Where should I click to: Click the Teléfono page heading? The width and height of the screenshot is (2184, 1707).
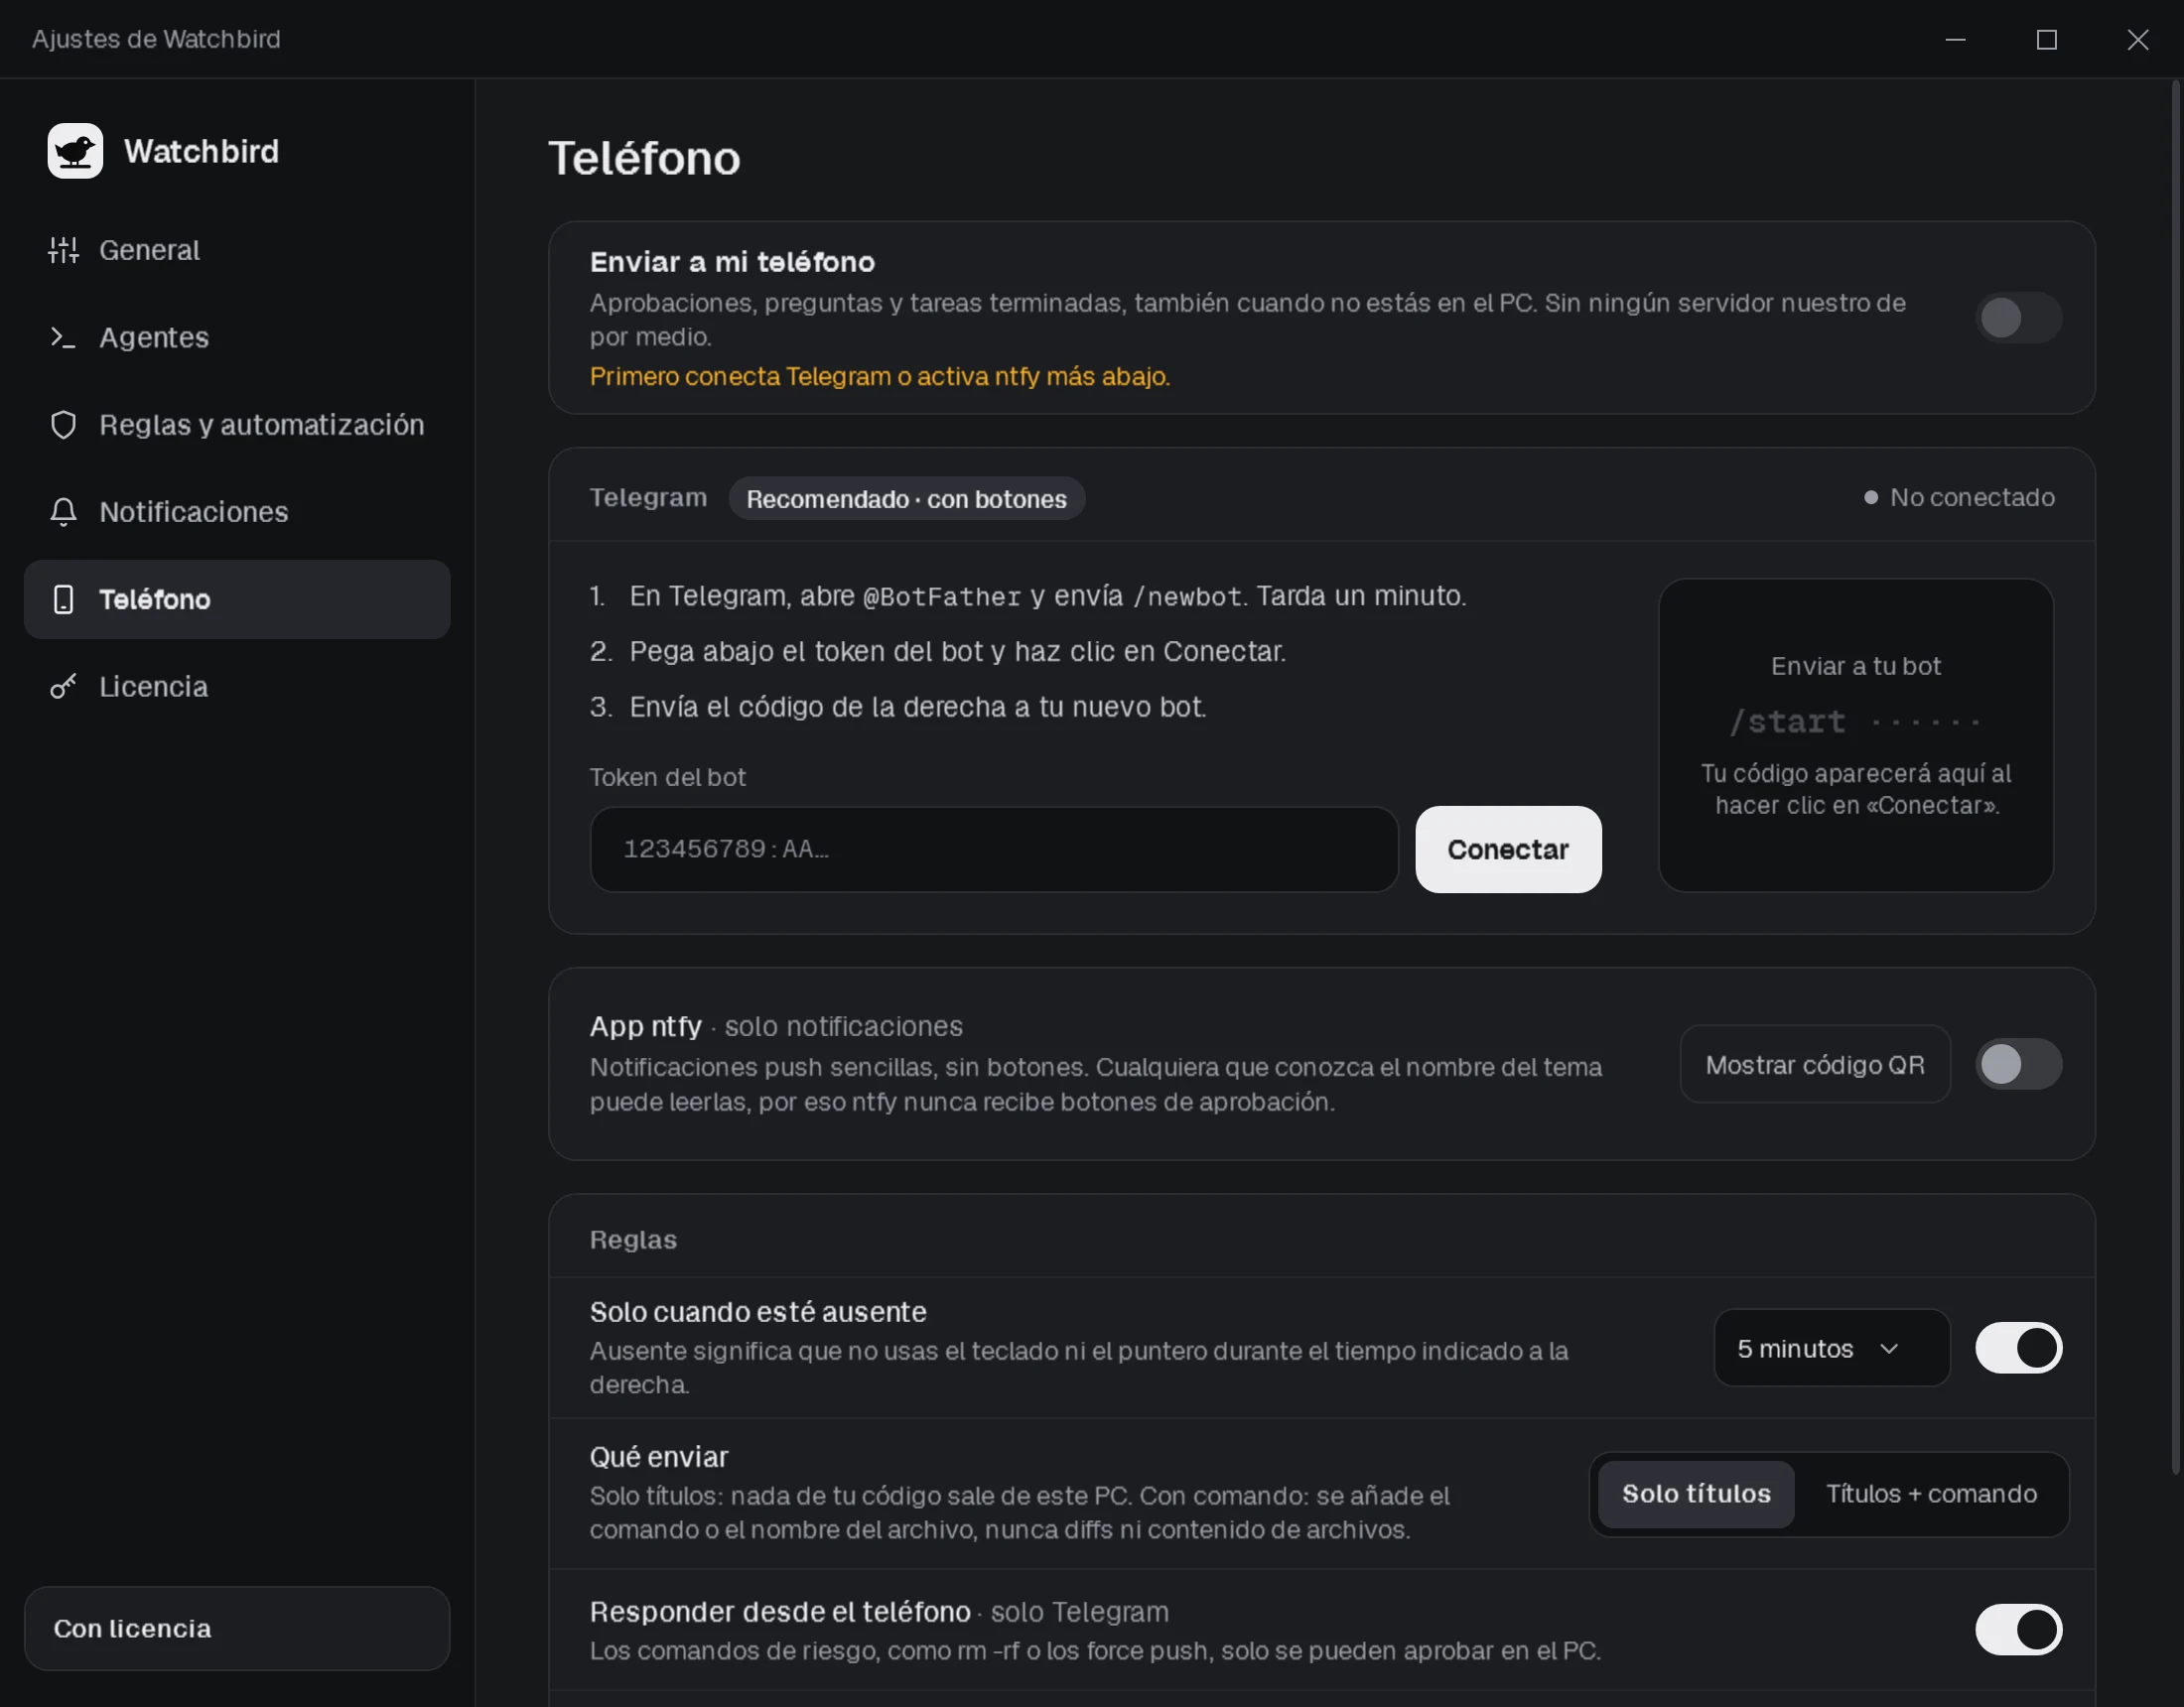click(644, 158)
